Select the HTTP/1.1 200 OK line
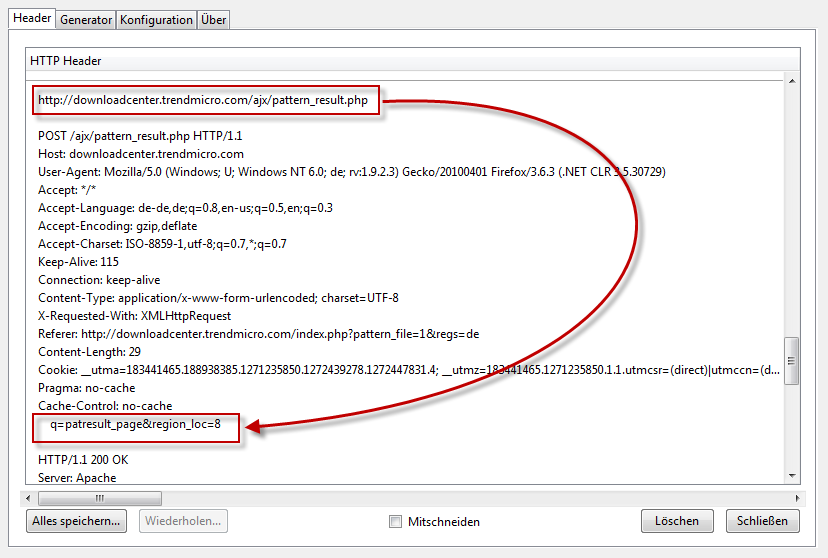Viewport: 828px width, 558px height. pyautogui.click(x=83, y=460)
